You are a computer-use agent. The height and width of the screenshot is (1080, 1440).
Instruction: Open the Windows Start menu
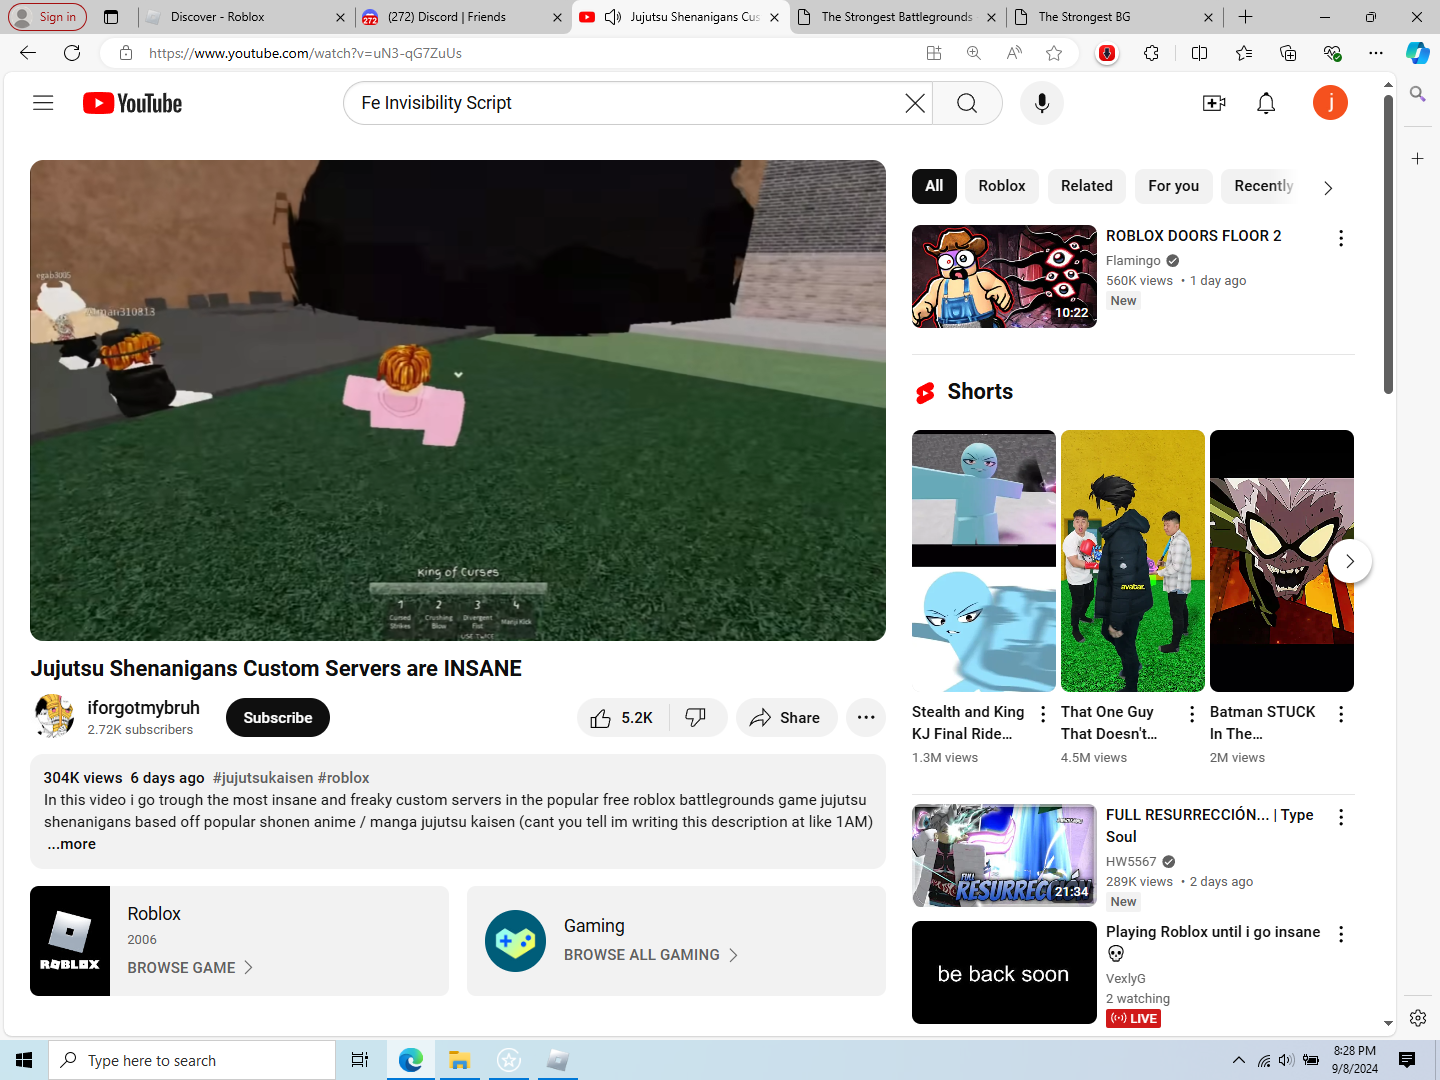[24, 1060]
